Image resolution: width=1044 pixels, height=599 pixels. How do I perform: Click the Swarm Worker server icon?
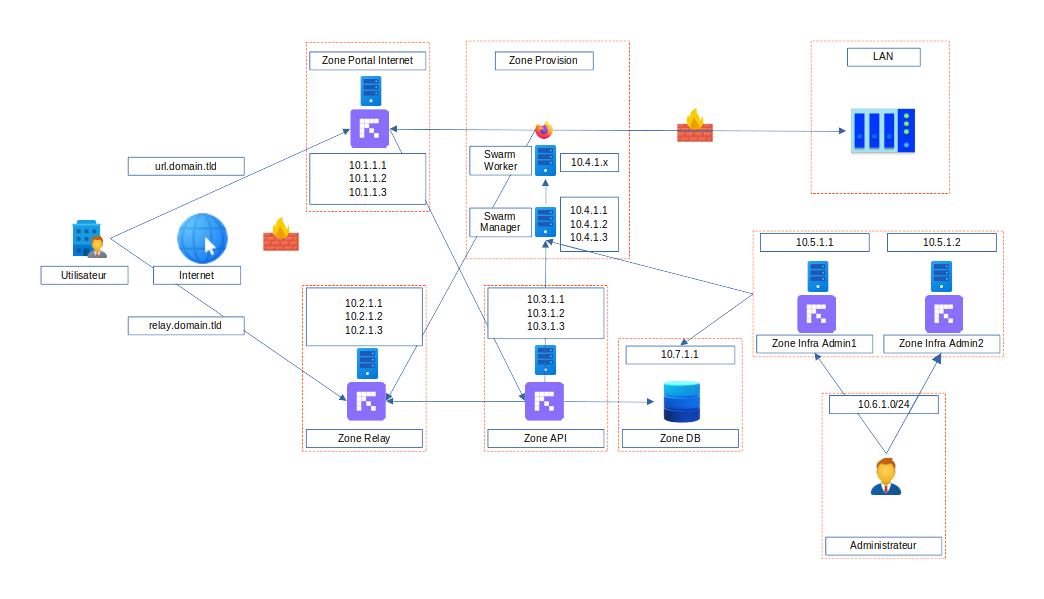[545, 161]
